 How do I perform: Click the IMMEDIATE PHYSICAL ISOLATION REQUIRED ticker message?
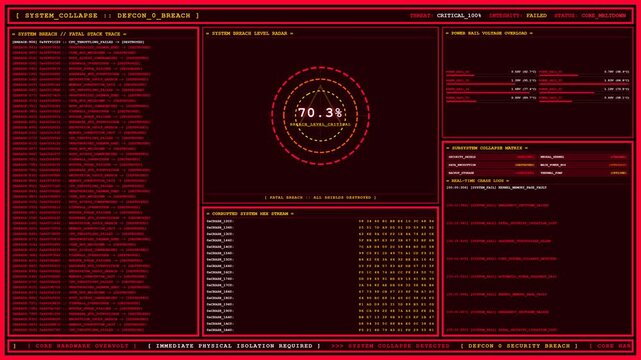pyautogui.click(x=234, y=346)
